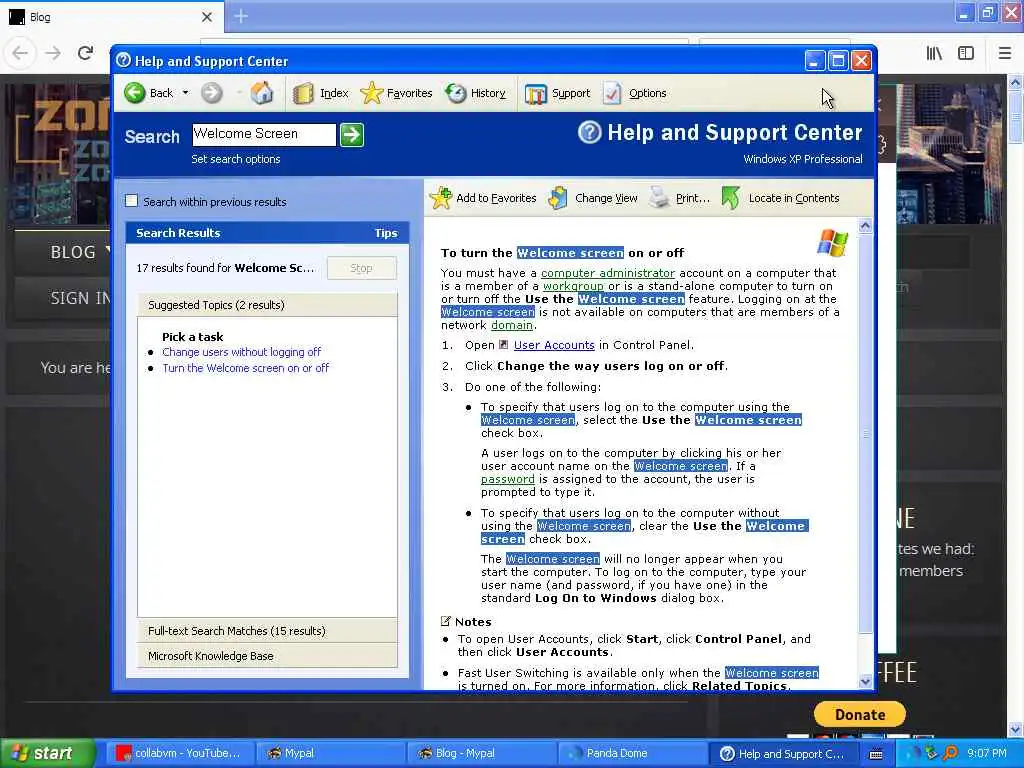
Task: Switch to Panda Dome taskbar button
Action: [x=632, y=753]
